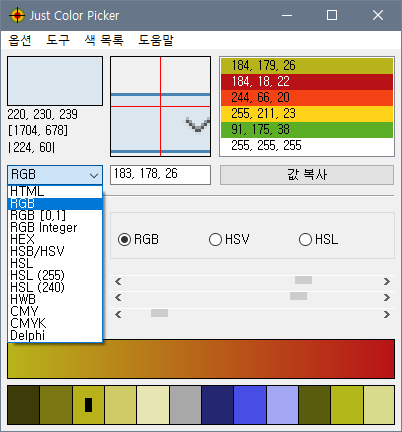Open the 도움말 menu
Screen dimensions: 402x432
click(156, 40)
